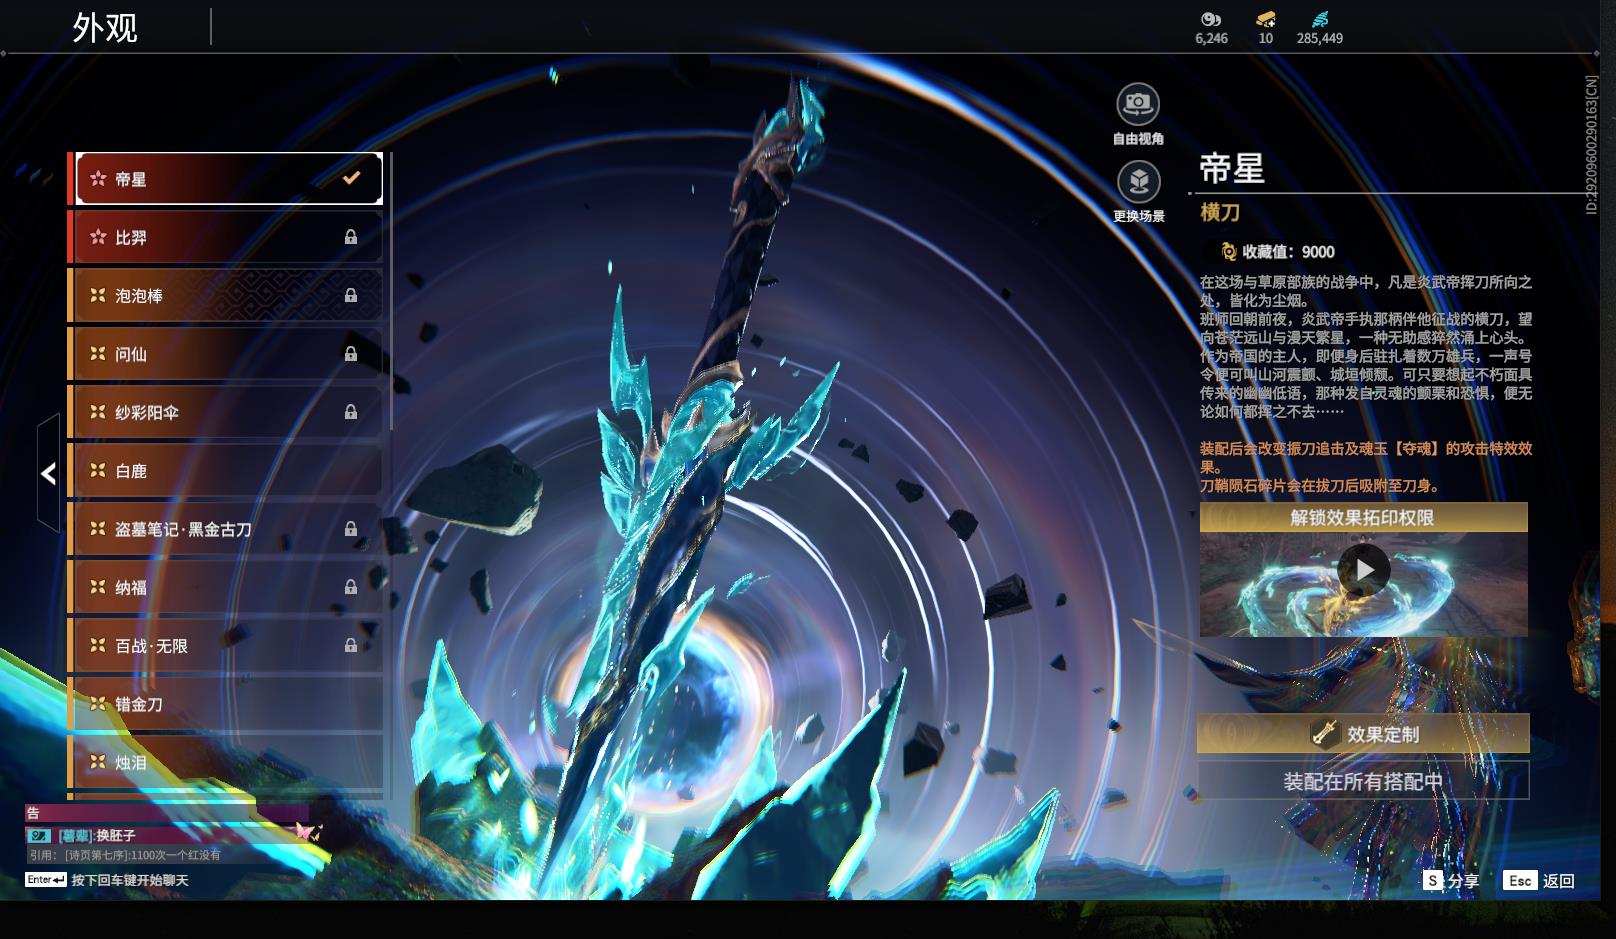
Task: Click the chat message 换胚子
Action: pyautogui.click(x=116, y=835)
